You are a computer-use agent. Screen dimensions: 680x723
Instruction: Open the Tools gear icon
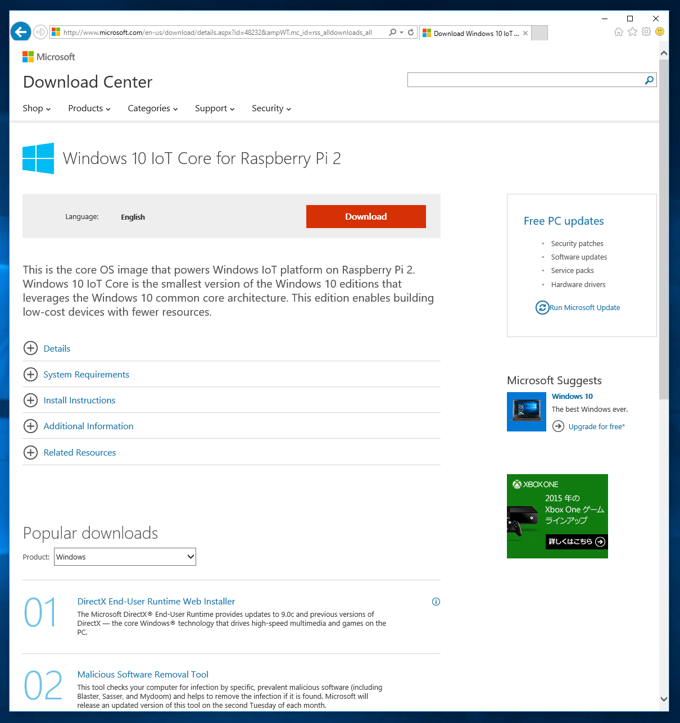(x=646, y=32)
